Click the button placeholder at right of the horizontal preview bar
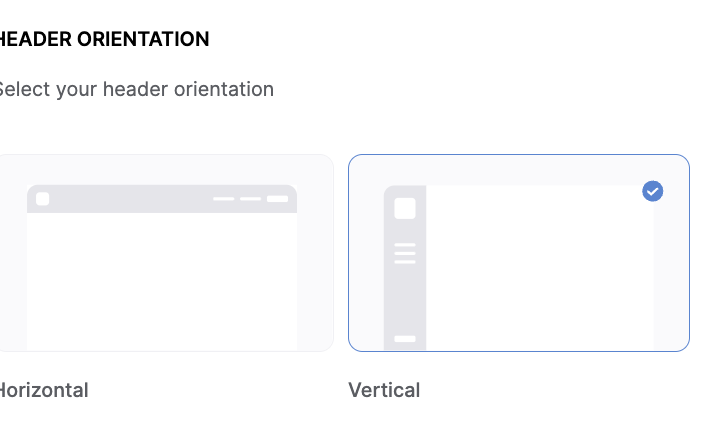This screenshot has width=717, height=433. (278, 199)
